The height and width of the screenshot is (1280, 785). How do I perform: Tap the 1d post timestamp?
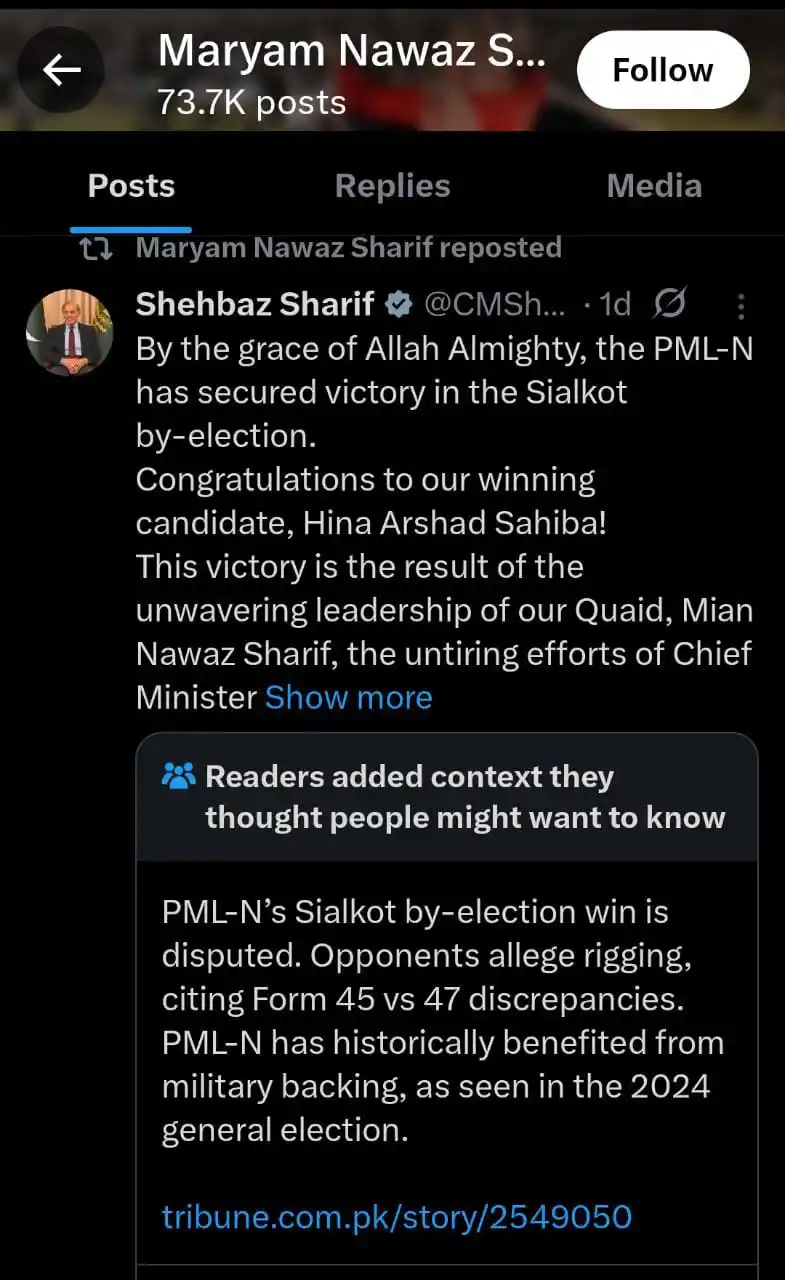coord(615,304)
